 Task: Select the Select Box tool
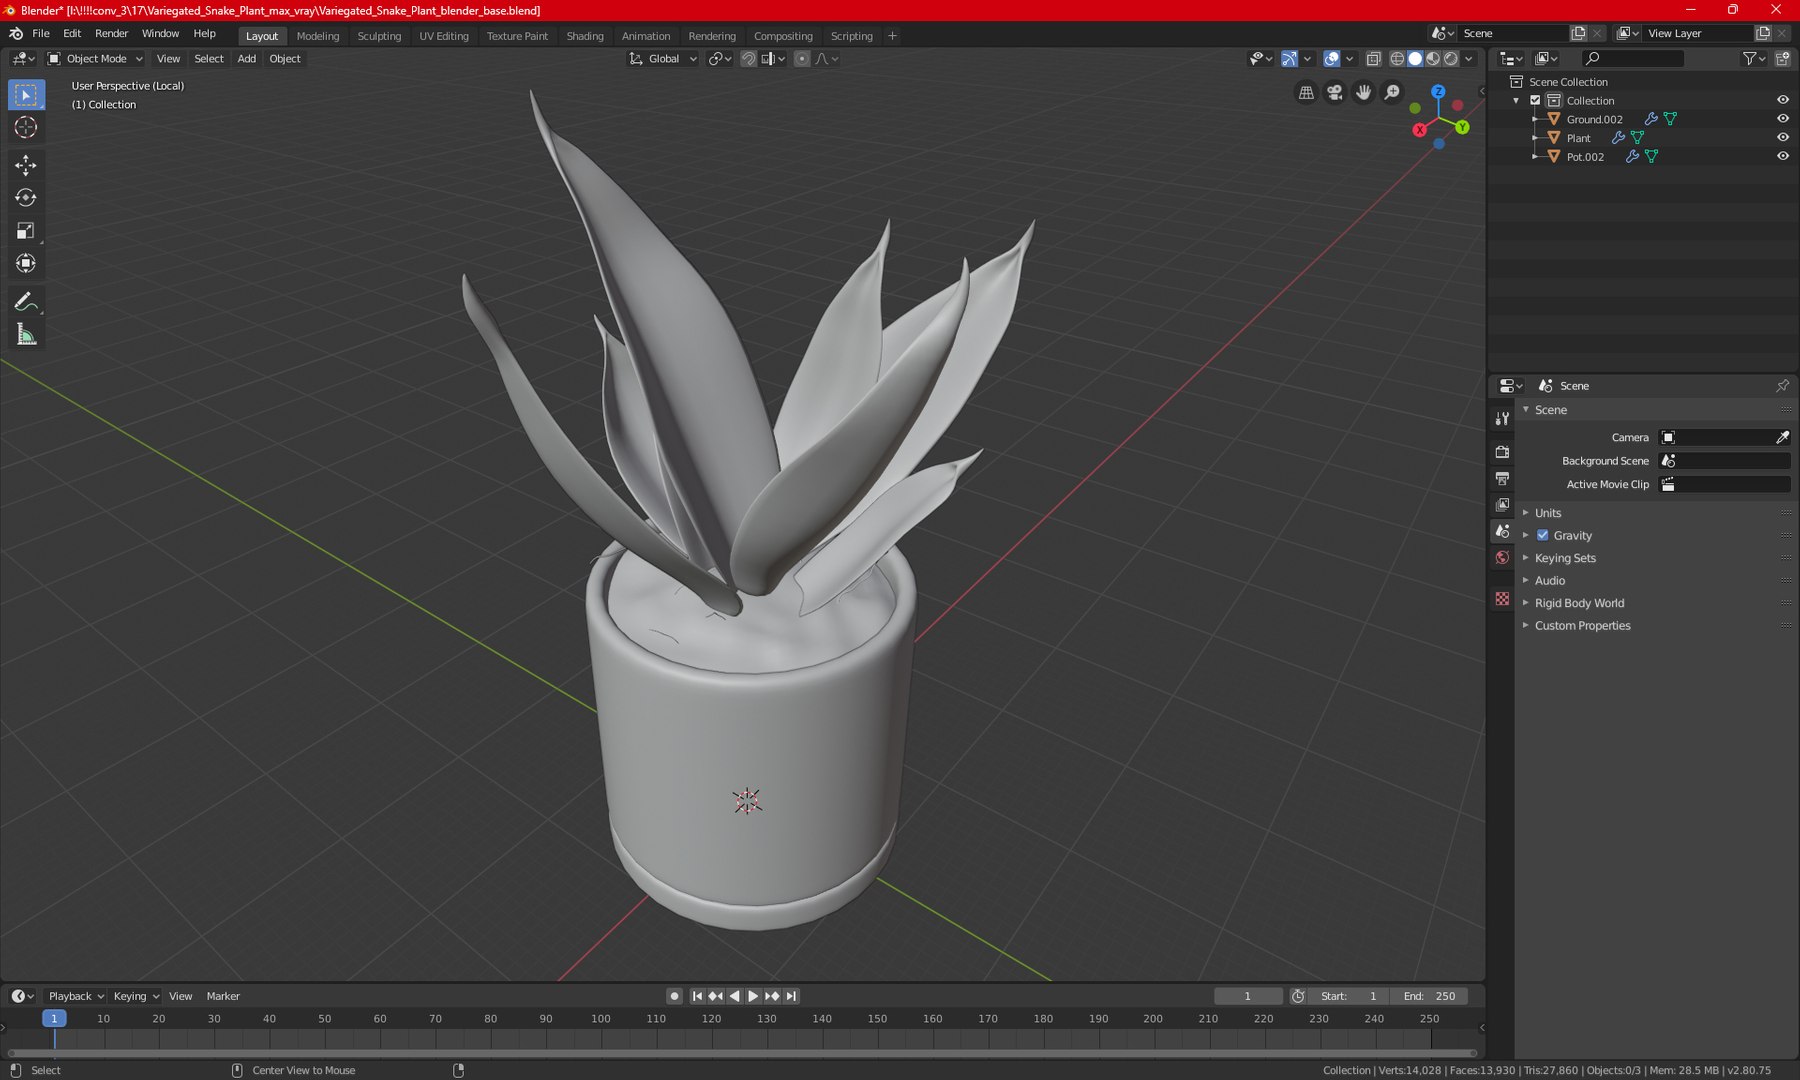coord(26,95)
